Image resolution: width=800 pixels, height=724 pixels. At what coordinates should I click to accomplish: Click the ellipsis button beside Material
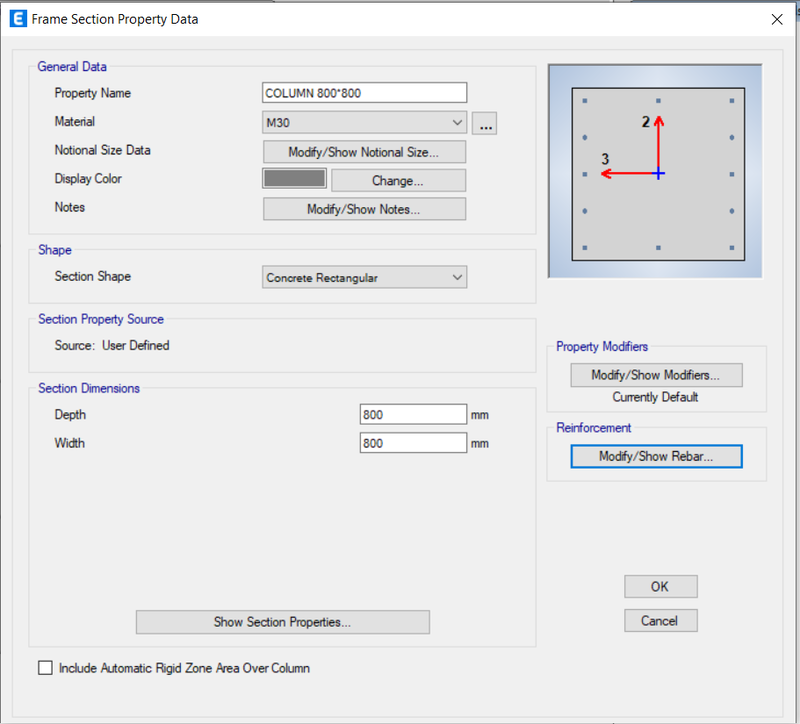click(x=484, y=123)
